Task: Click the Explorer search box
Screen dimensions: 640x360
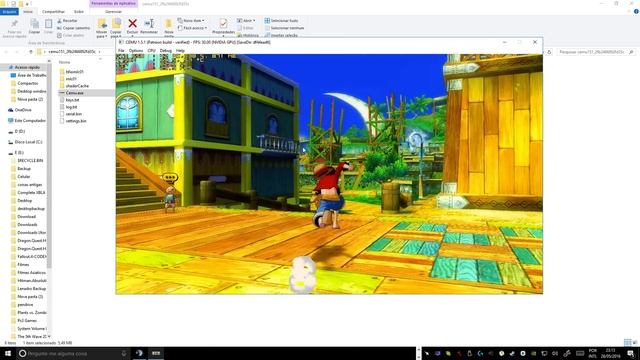Action: pyautogui.click(x=596, y=52)
